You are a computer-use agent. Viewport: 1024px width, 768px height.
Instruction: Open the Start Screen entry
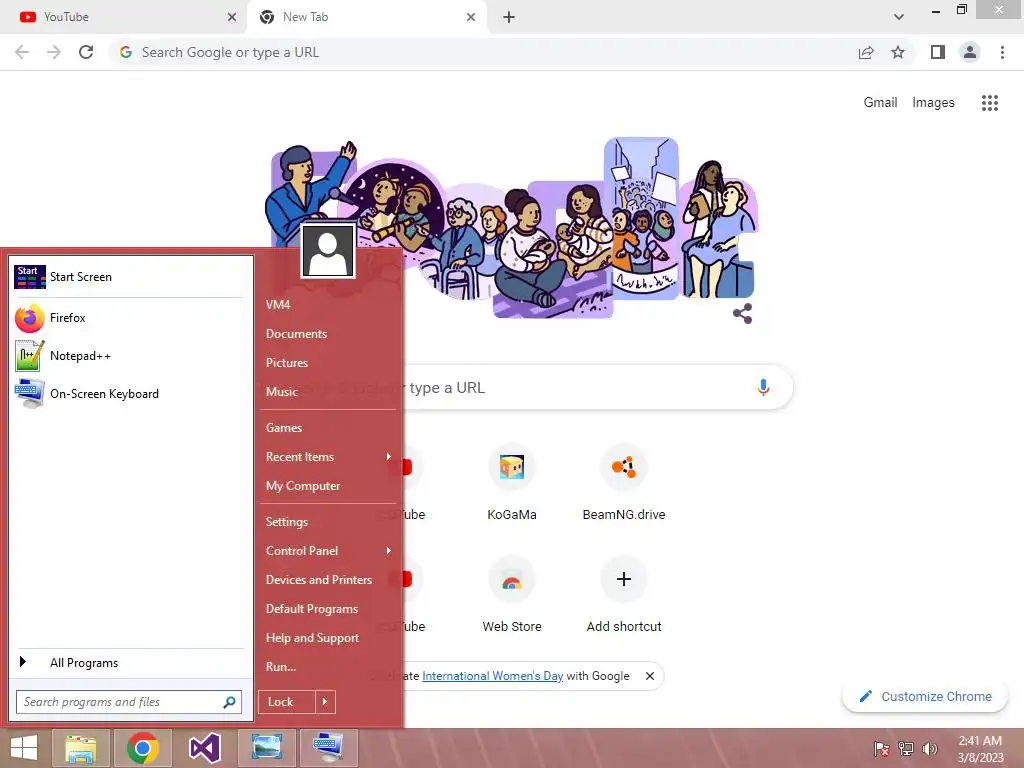[x=129, y=277]
